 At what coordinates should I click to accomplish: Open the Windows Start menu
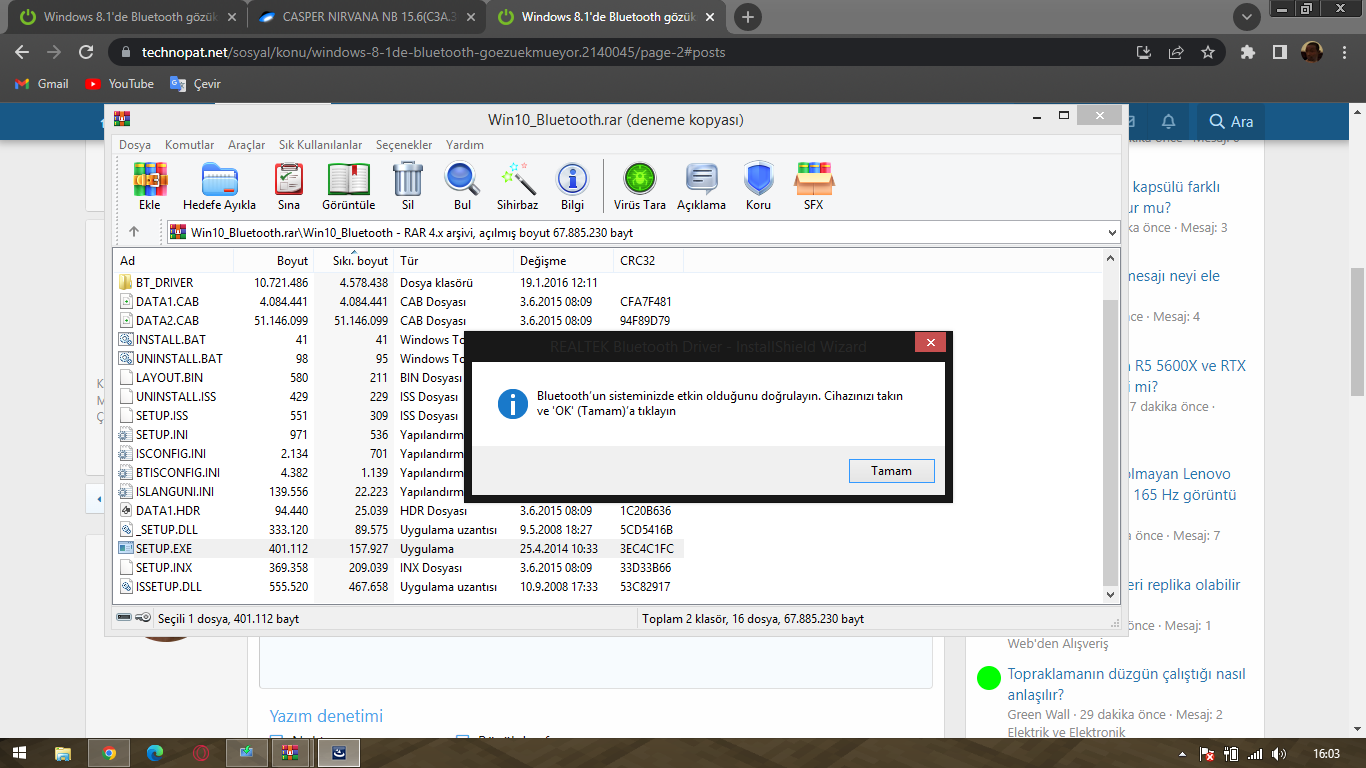click(18, 752)
